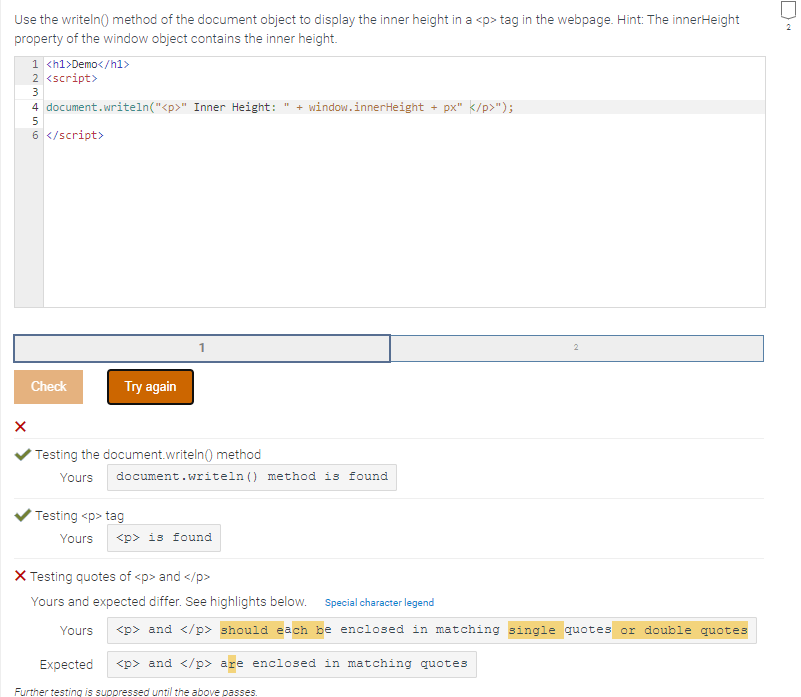The width and height of the screenshot is (801, 697).
Task: Click the highlighted word single
Action: pyautogui.click(x=533, y=629)
